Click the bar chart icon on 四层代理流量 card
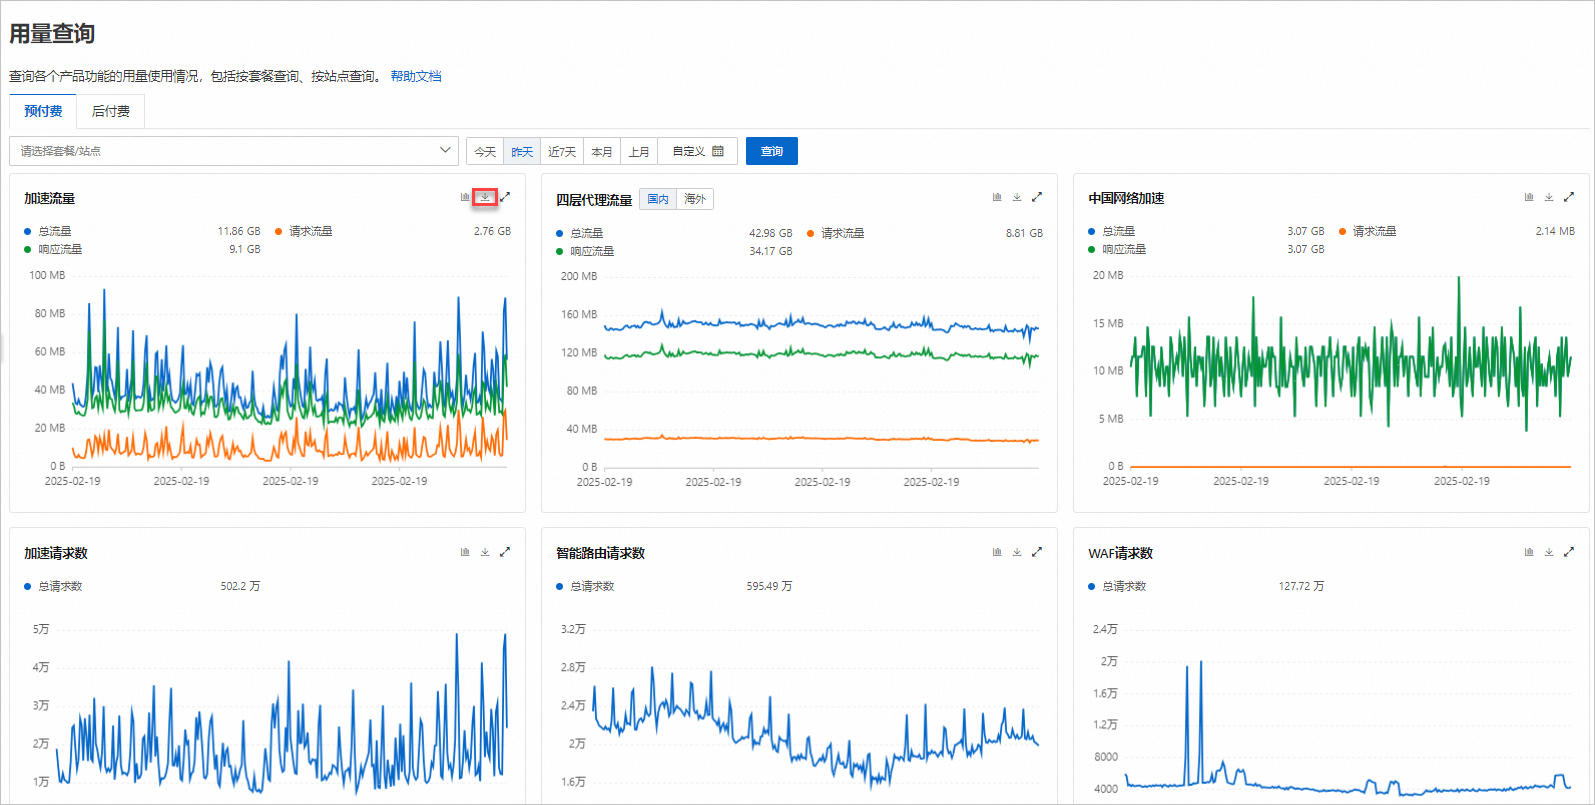This screenshot has height=805, width=1595. [x=997, y=197]
